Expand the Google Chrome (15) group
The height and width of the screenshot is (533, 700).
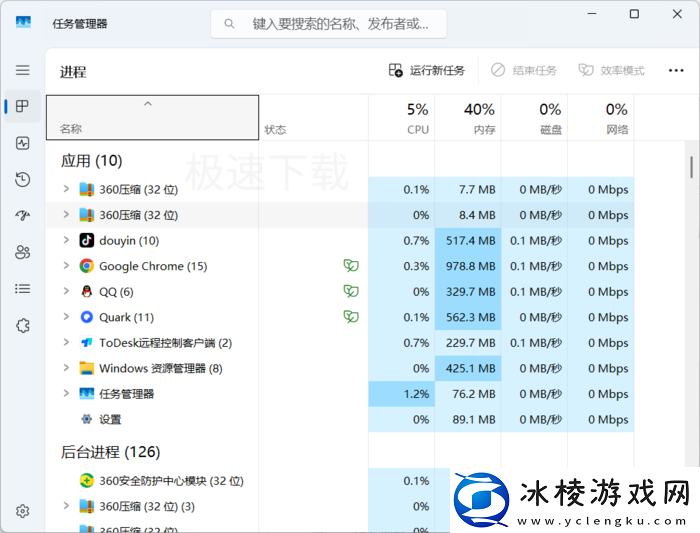pyautogui.click(x=66, y=265)
